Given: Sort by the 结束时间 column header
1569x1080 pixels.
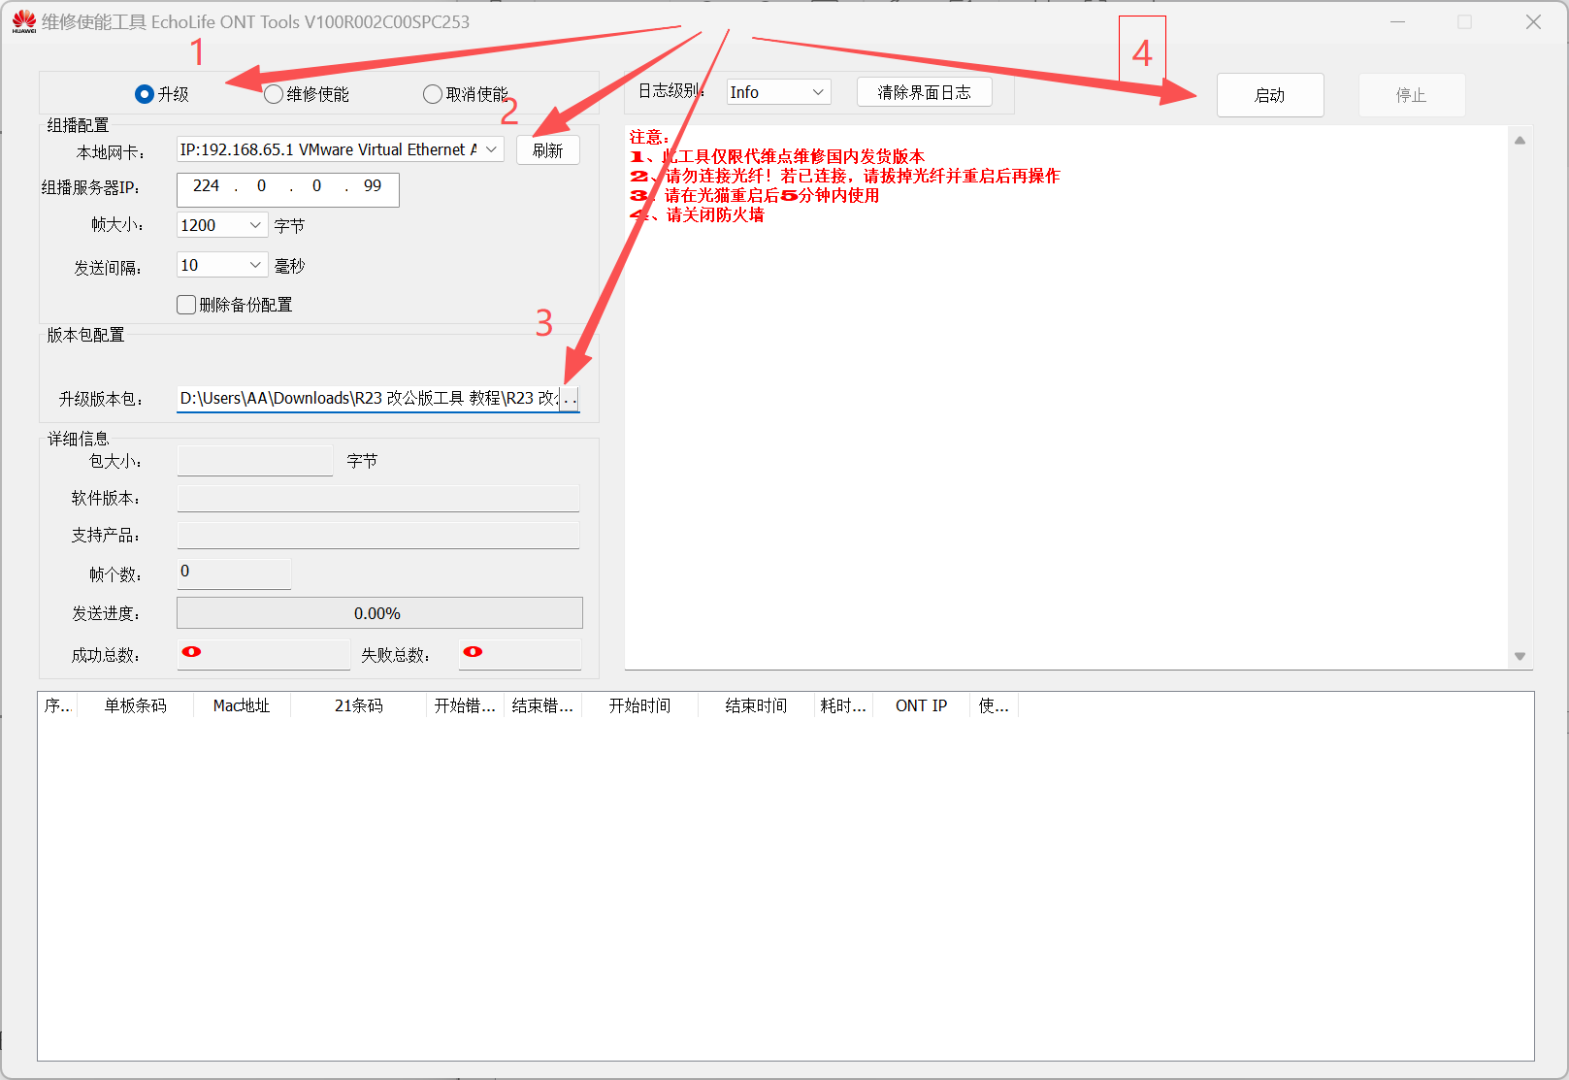Looking at the screenshot, I should [756, 706].
